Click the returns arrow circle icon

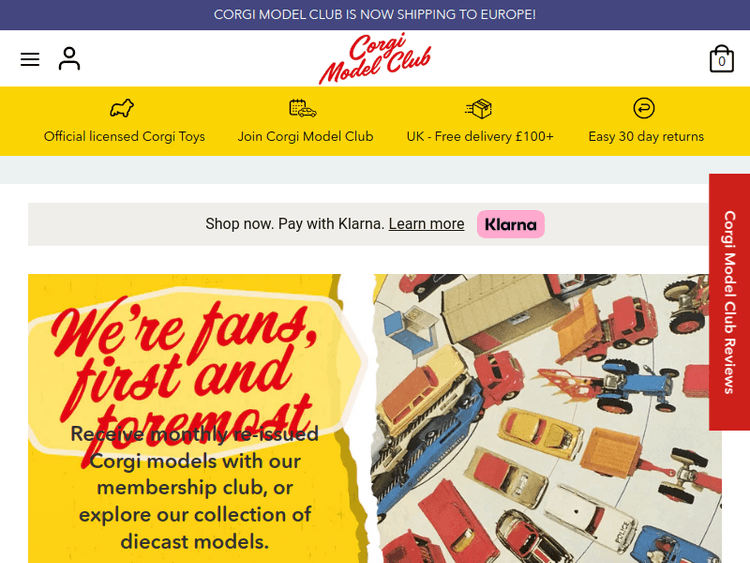[644, 108]
